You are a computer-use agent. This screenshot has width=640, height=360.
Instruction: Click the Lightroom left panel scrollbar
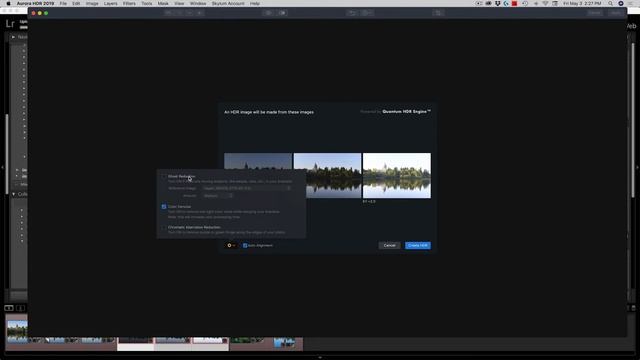(7, 154)
